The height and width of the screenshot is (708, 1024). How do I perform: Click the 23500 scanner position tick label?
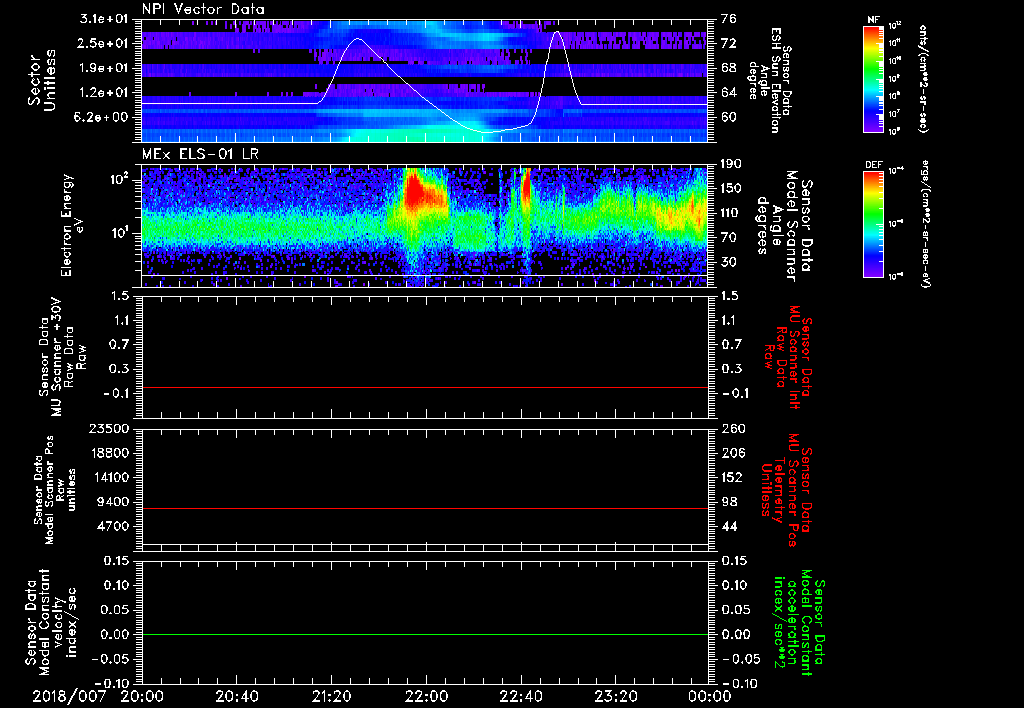coord(108,428)
